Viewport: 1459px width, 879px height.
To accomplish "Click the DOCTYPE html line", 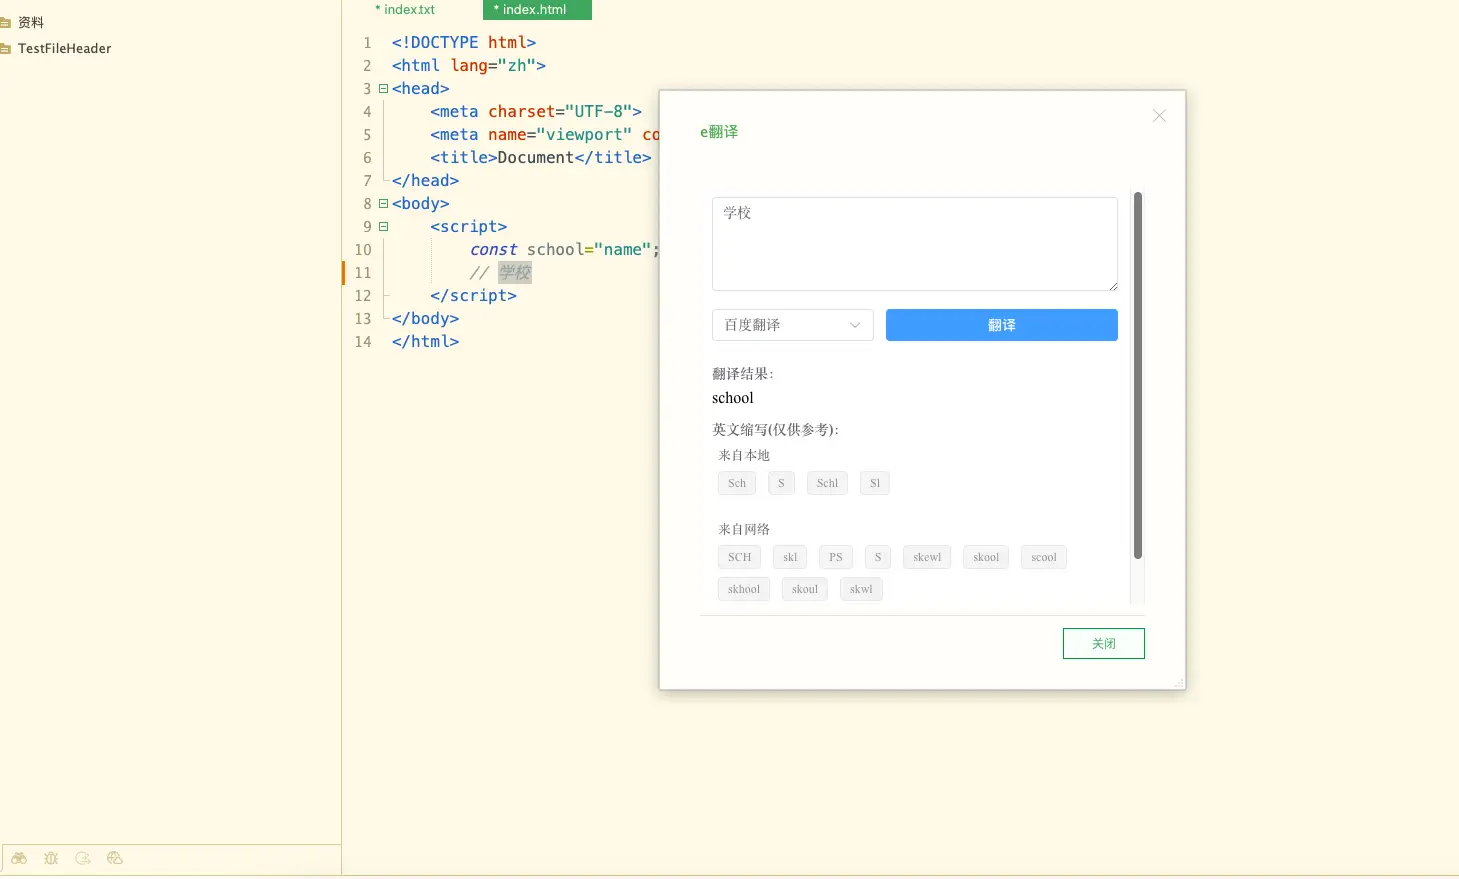I will pos(464,43).
